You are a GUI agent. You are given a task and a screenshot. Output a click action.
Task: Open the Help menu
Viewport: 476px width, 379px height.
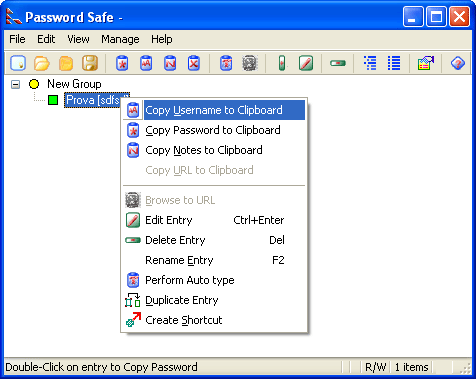point(162,39)
